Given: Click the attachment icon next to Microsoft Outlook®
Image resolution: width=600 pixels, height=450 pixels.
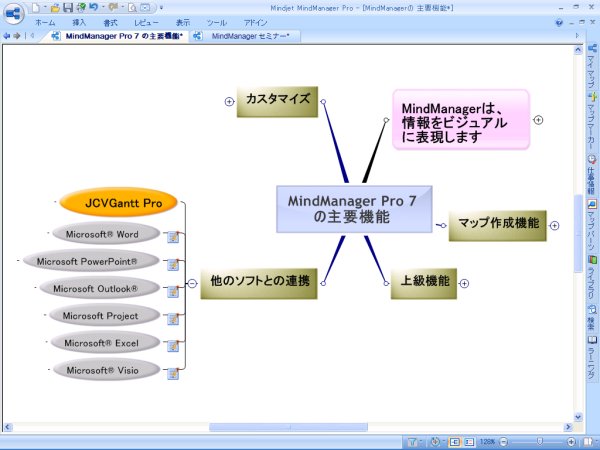Looking at the screenshot, I should (173, 292).
